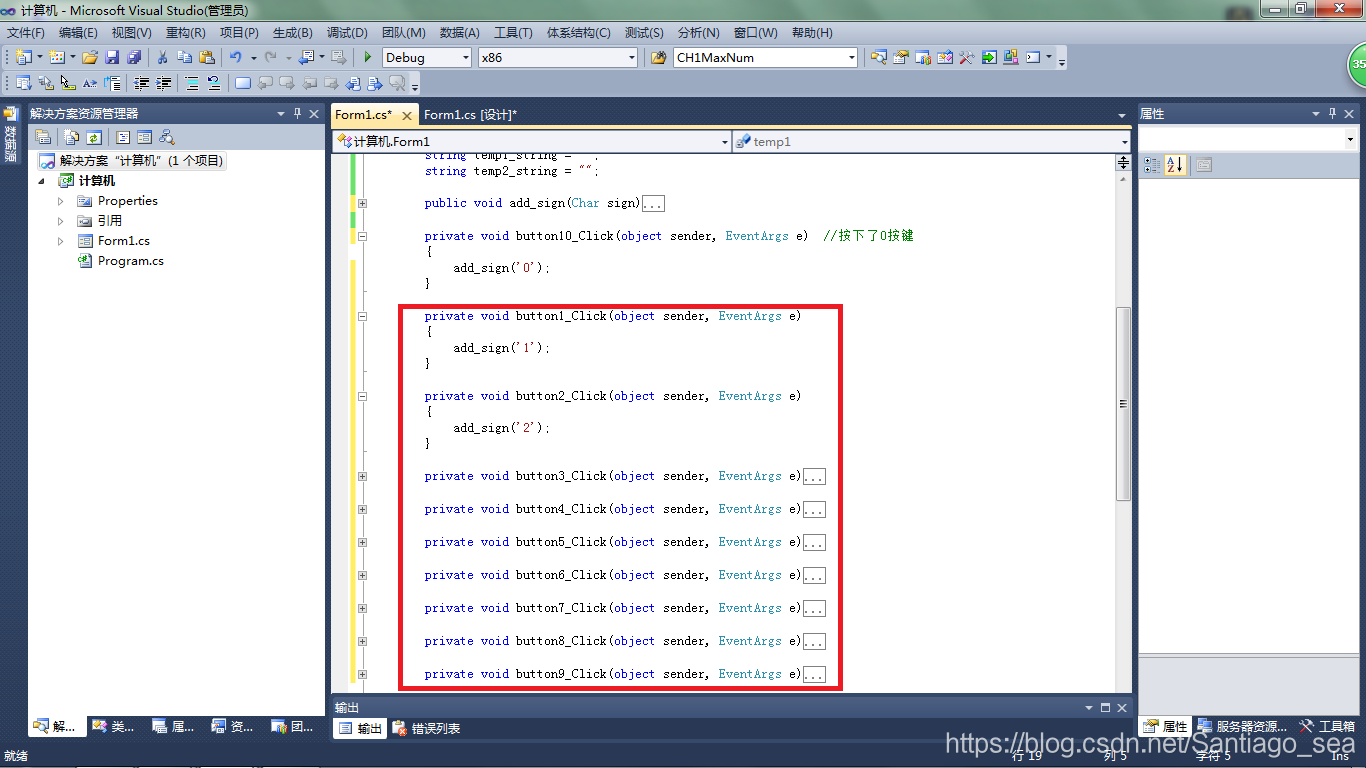Click the New Project toolbar icon
Viewport: 1366px width, 768px height.
(23, 57)
